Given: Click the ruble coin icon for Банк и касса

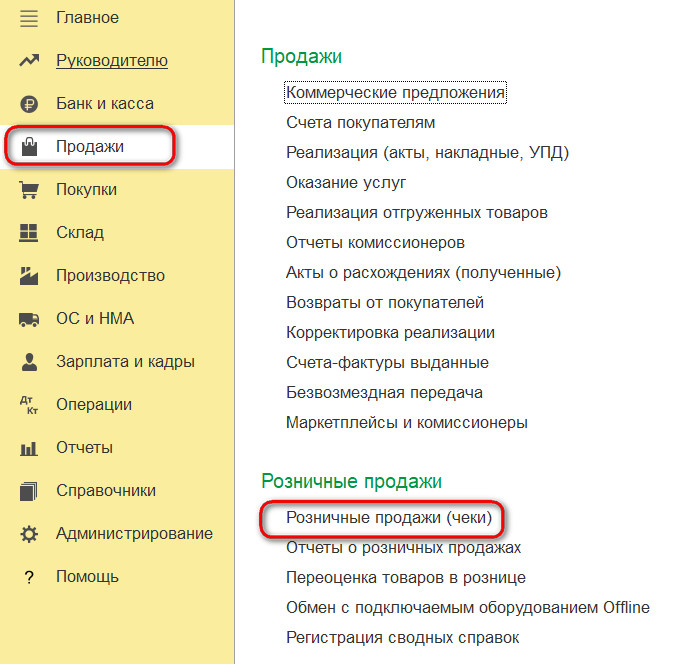Looking at the screenshot, I should (29, 104).
